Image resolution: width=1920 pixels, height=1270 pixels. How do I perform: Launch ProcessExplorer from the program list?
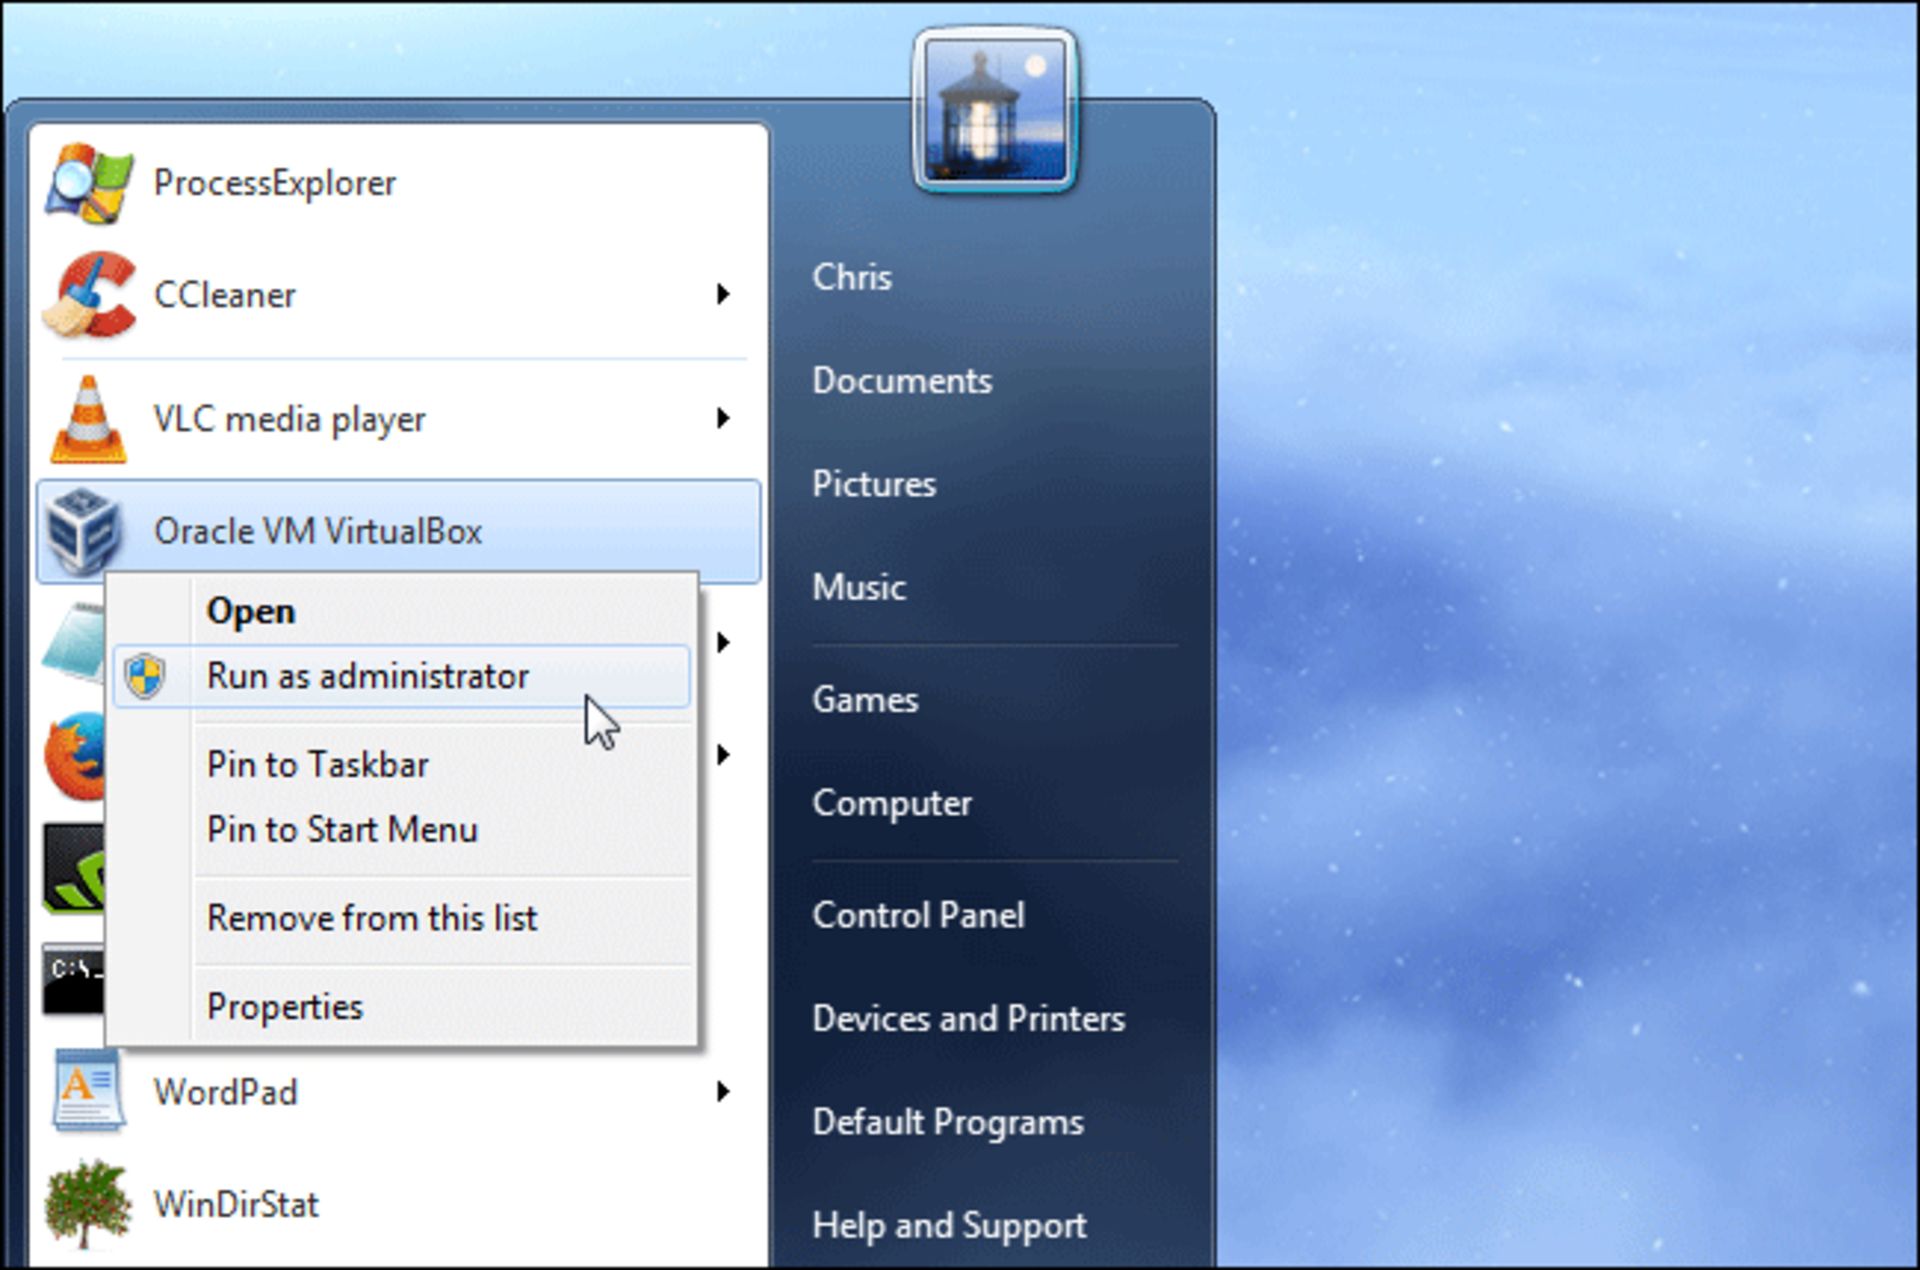coord(398,183)
